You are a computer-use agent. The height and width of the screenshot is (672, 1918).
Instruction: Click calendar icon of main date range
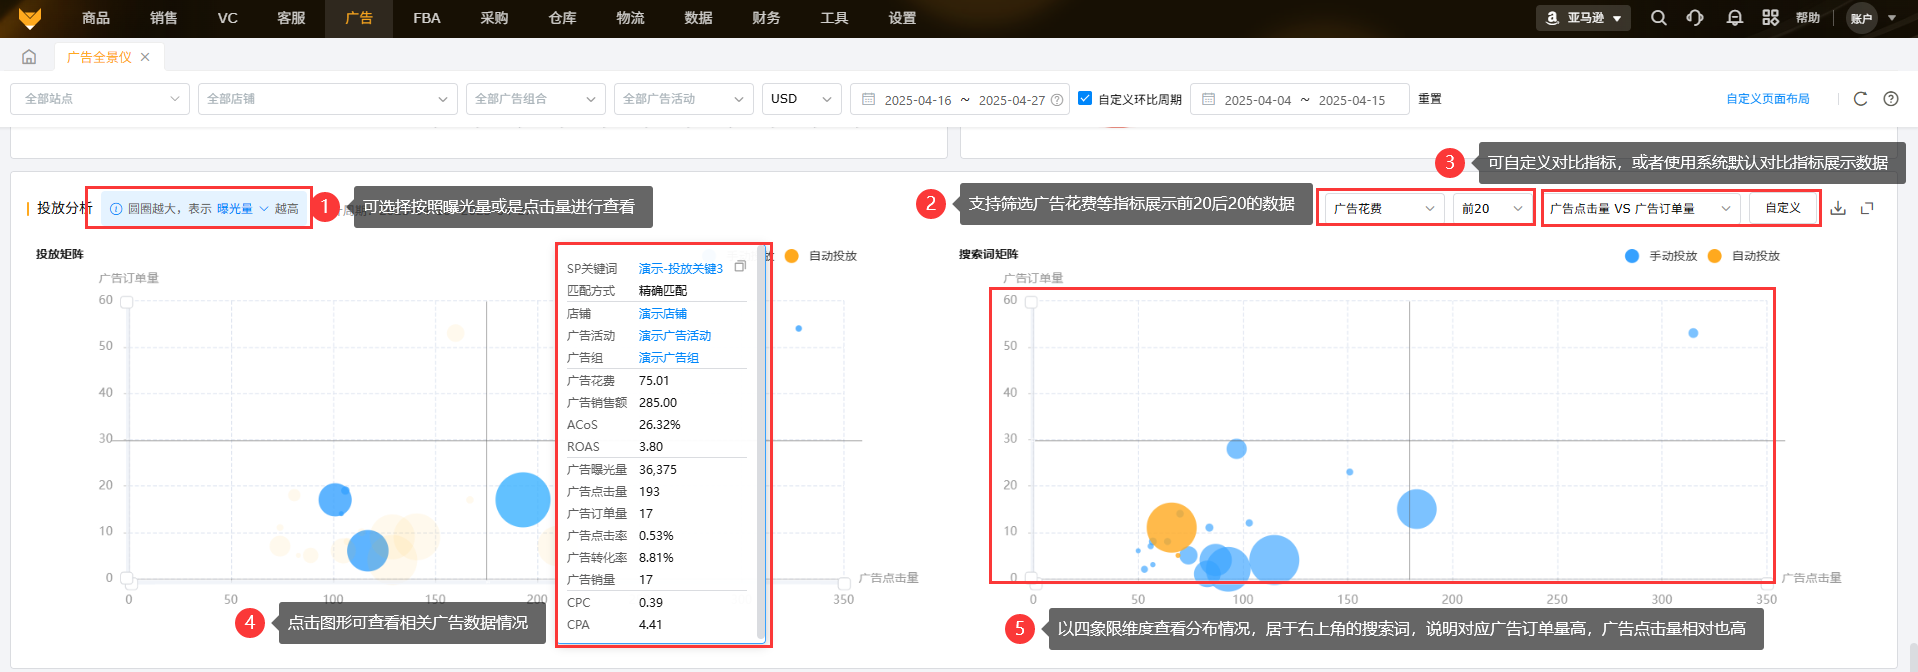pos(868,99)
